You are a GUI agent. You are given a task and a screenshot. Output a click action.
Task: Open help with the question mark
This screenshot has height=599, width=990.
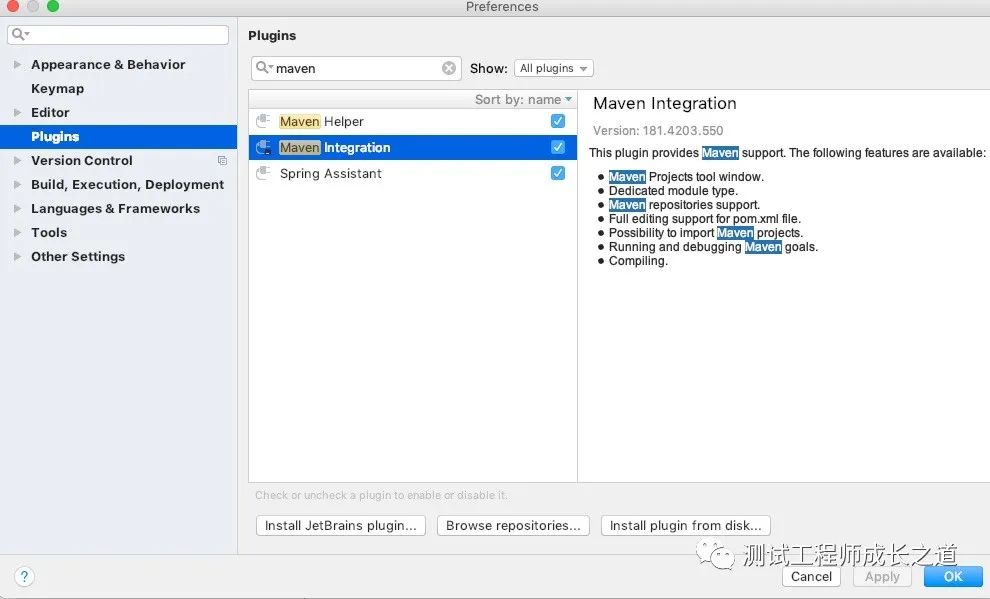pyautogui.click(x=23, y=576)
